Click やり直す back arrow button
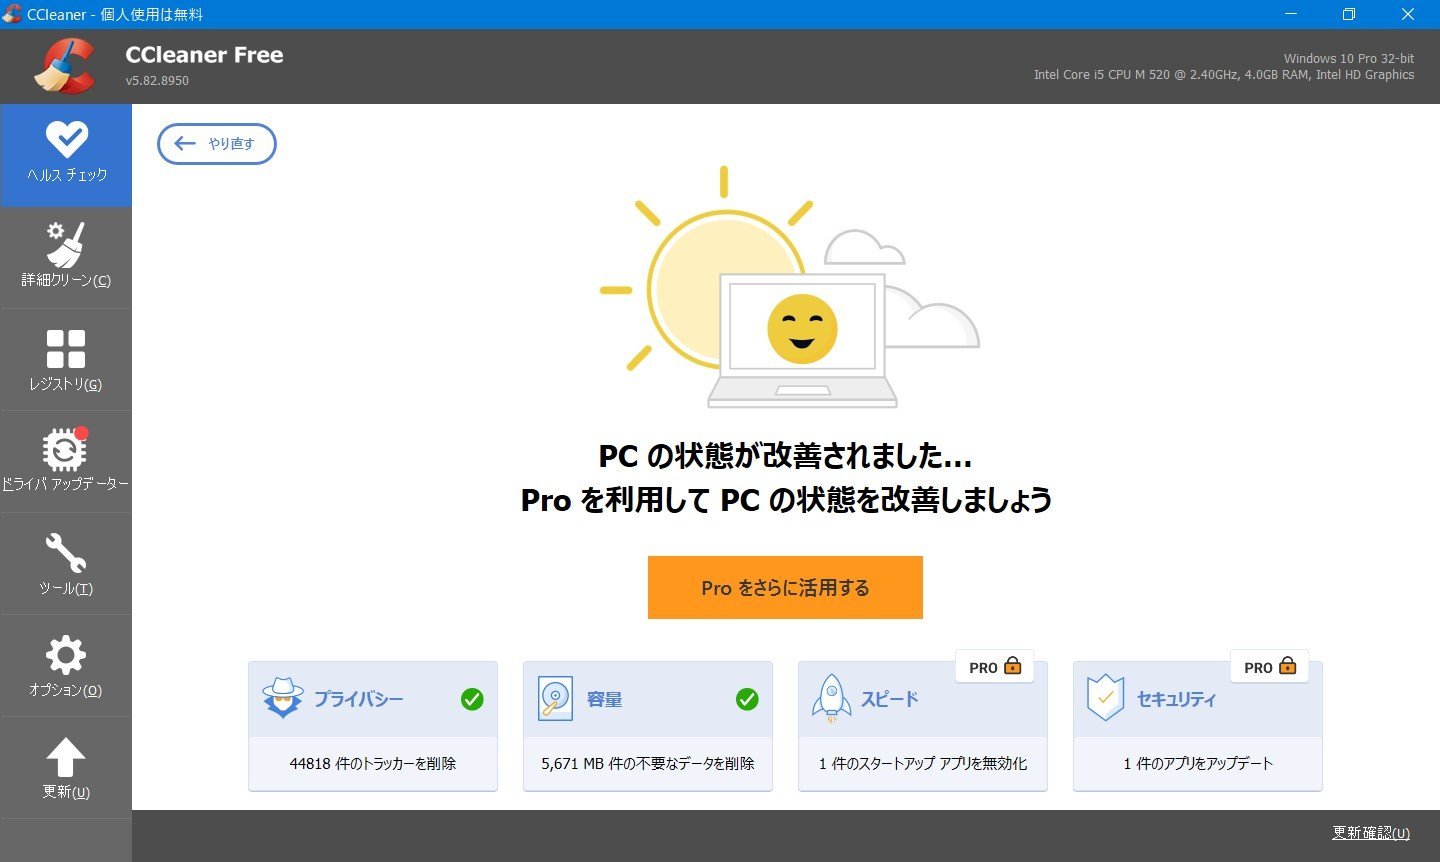1440x862 pixels. 217,144
